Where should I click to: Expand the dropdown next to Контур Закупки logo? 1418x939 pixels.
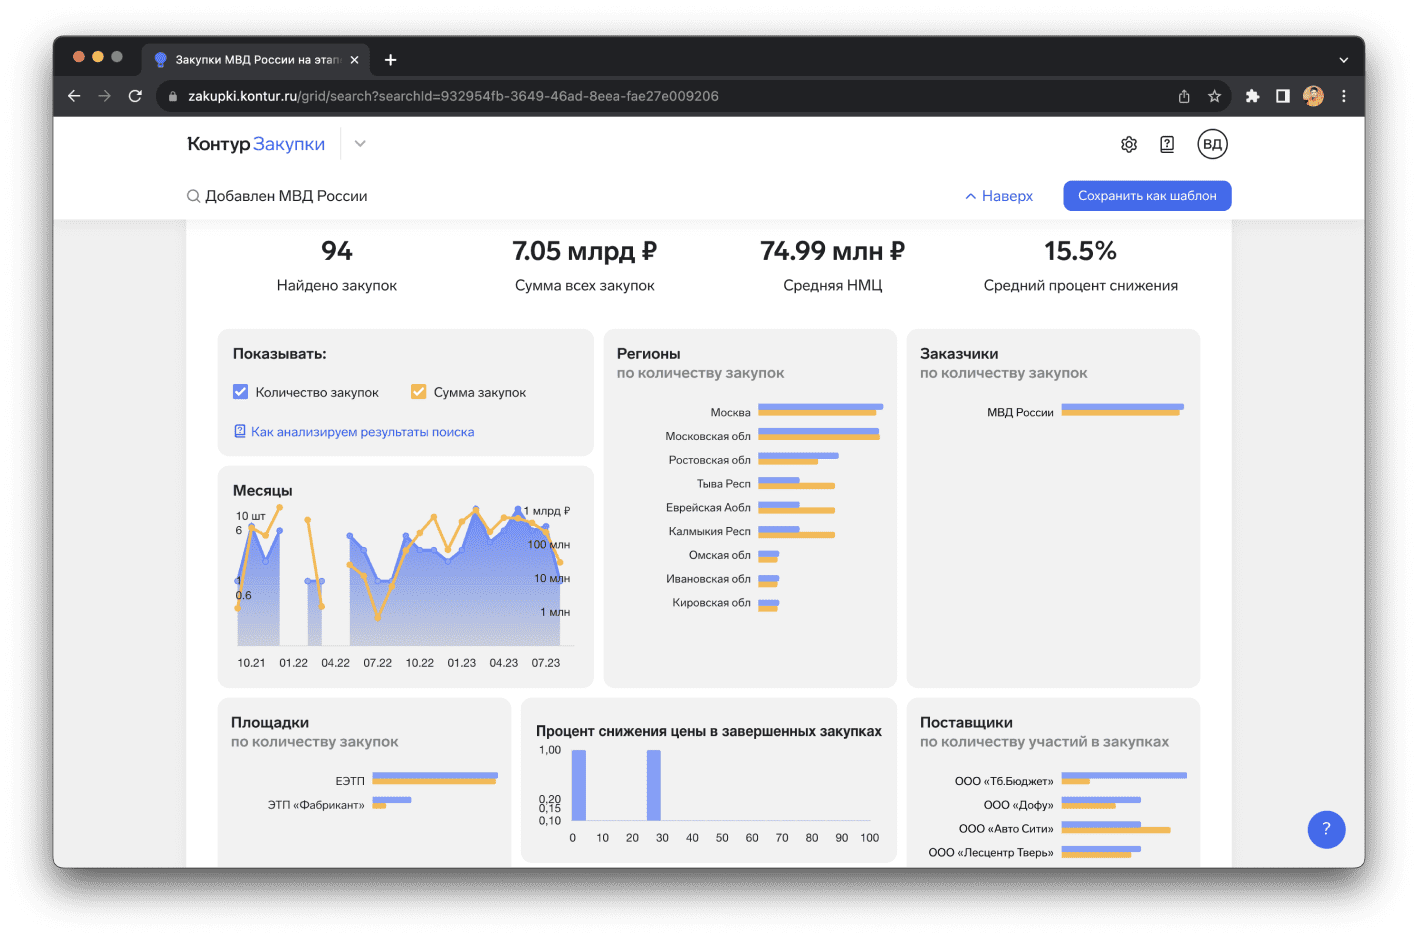360,144
